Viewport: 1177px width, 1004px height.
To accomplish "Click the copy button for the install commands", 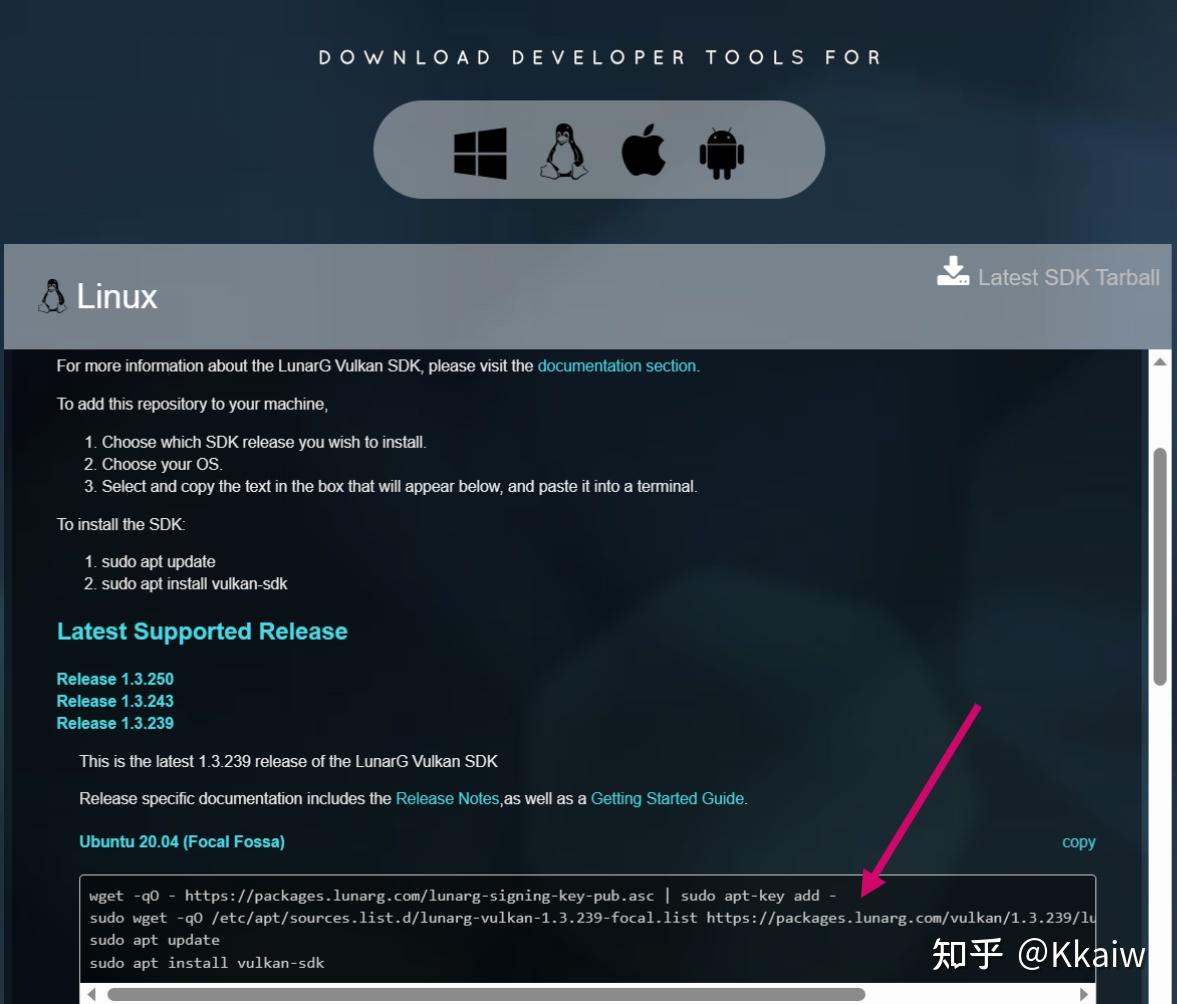I will (1078, 842).
